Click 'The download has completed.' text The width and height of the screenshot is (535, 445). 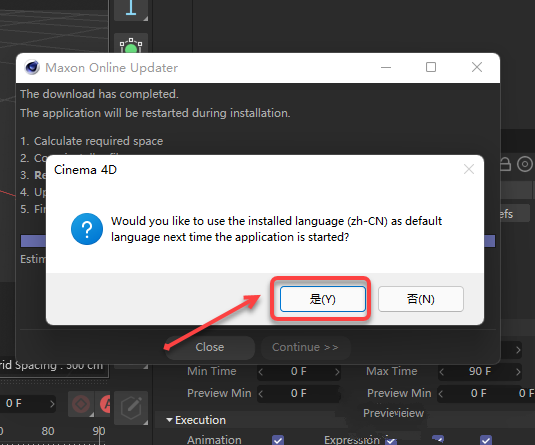[x=99, y=94]
